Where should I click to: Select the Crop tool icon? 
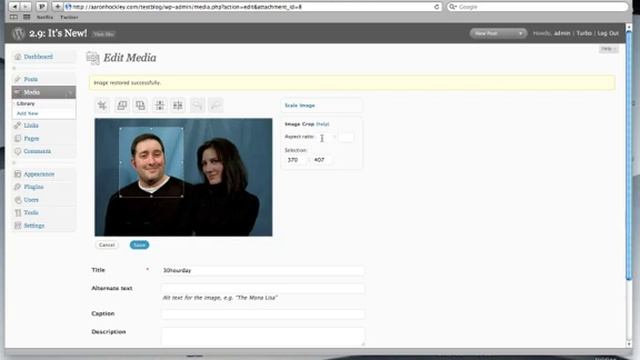pyautogui.click(x=102, y=105)
